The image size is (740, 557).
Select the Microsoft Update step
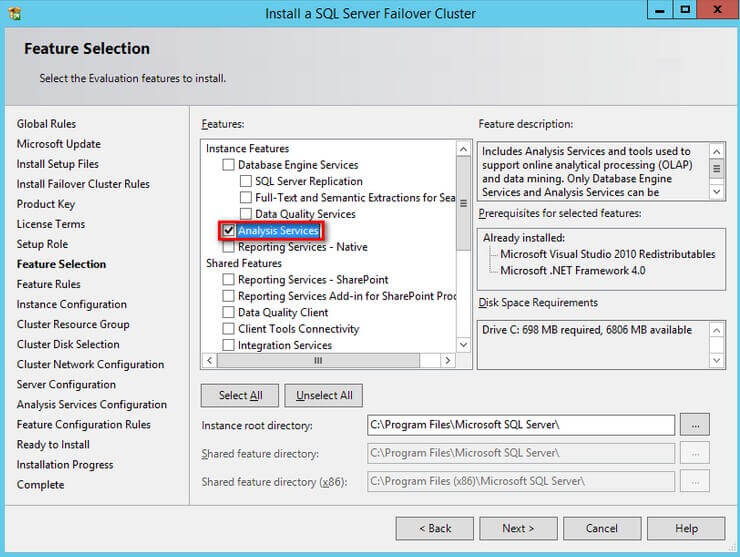point(59,144)
